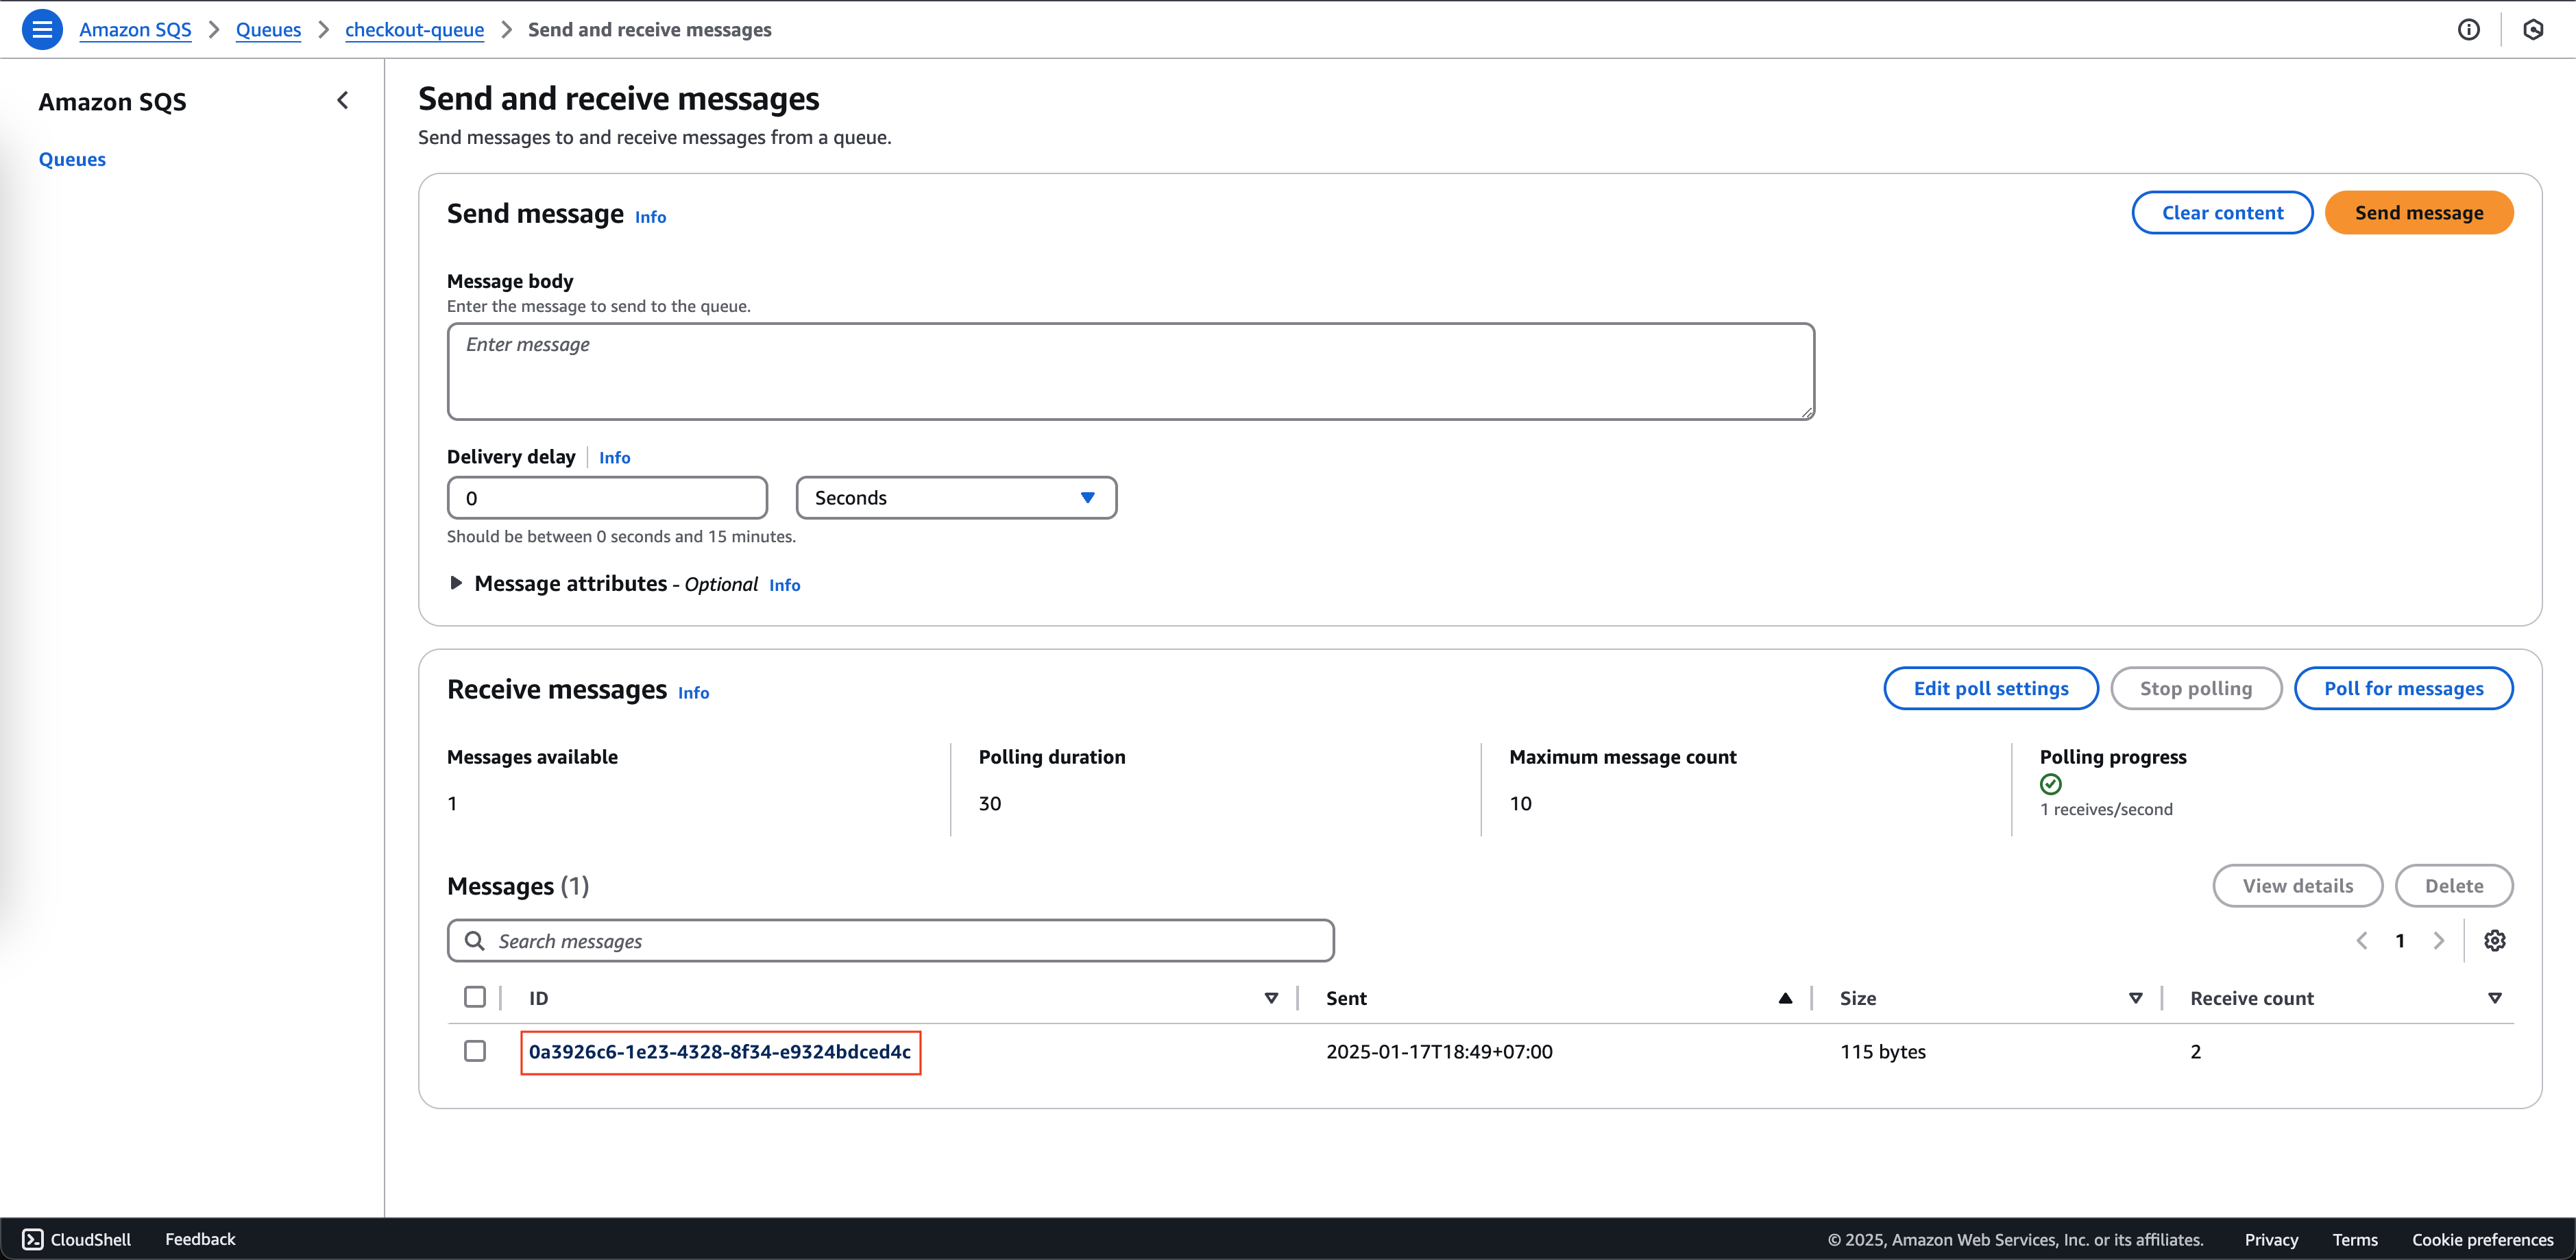Open the Privacy footer link

click(x=2271, y=1240)
